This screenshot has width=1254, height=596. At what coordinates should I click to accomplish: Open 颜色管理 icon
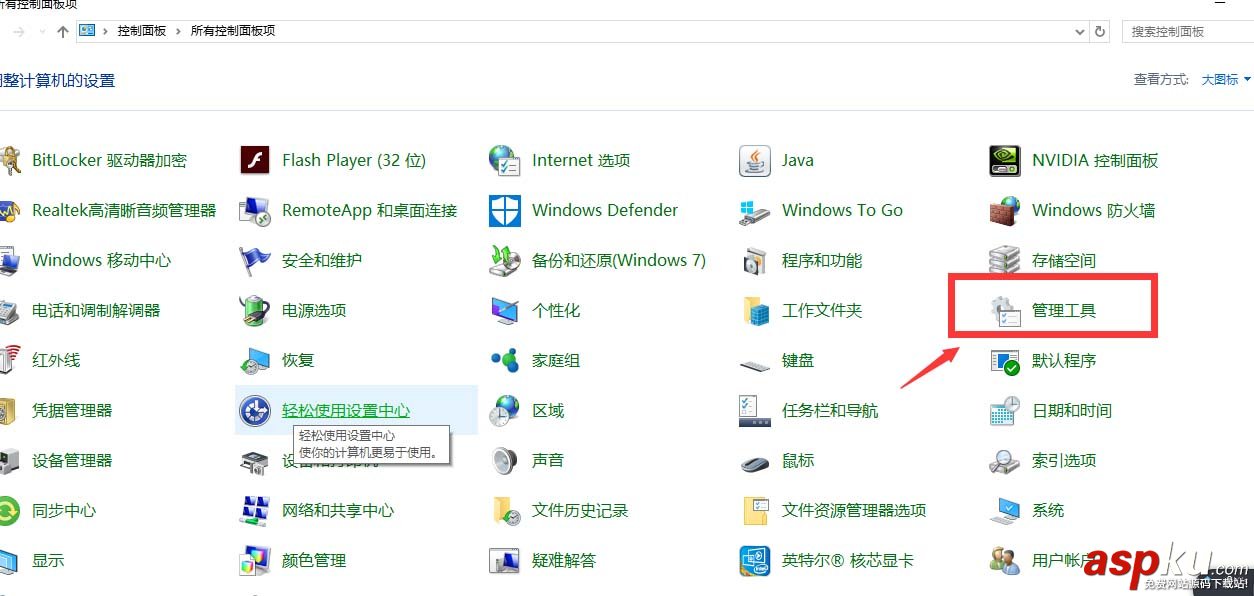255,560
